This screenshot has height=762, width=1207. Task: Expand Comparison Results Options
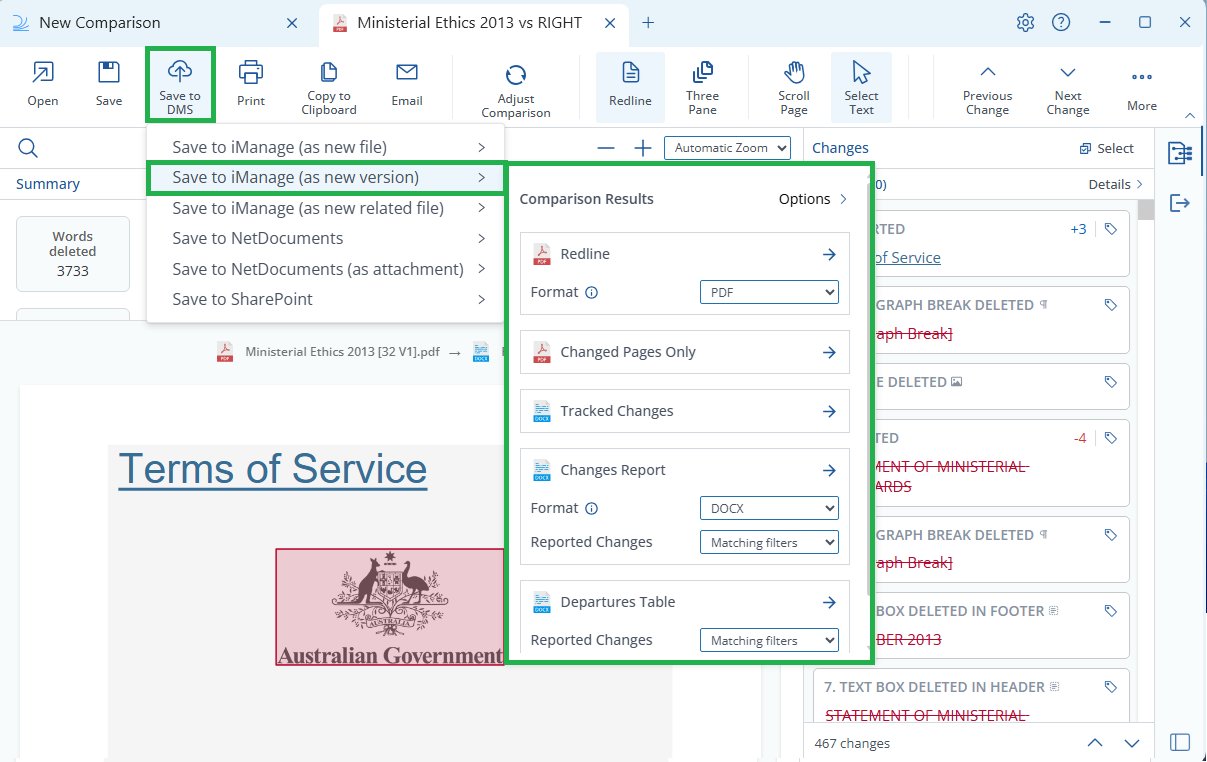(813, 199)
